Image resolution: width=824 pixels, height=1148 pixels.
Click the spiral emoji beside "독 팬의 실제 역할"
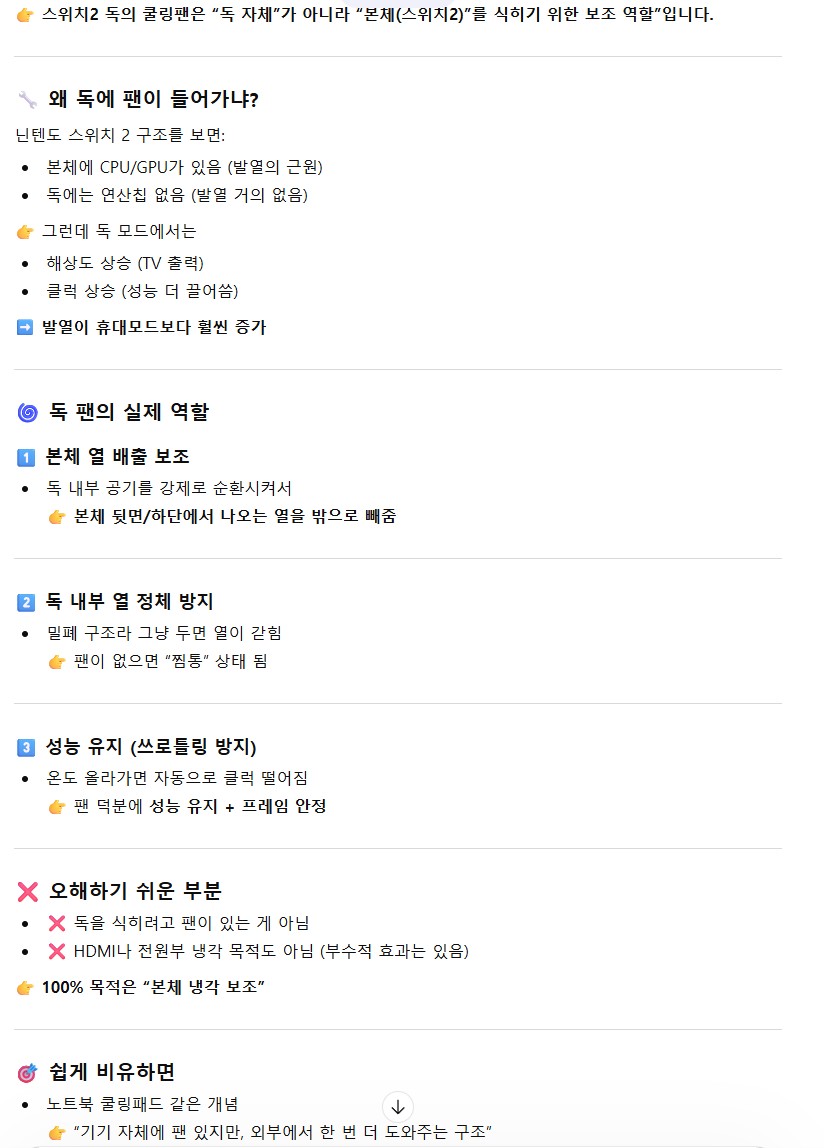click(27, 412)
